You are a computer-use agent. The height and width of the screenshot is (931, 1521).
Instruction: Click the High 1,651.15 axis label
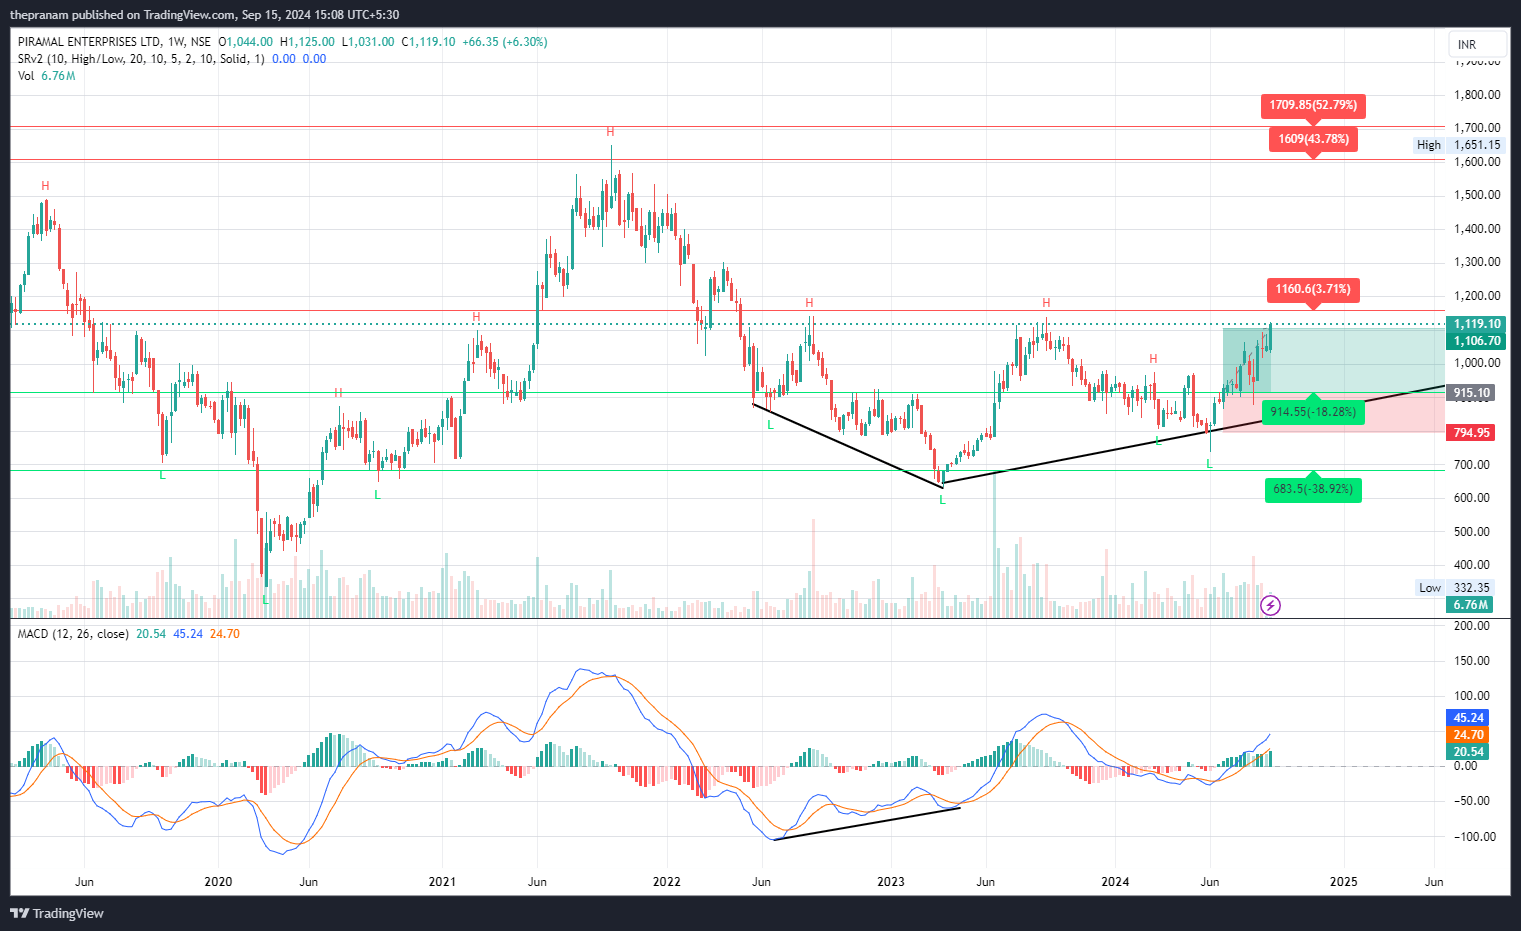[x=1458, y=145]
